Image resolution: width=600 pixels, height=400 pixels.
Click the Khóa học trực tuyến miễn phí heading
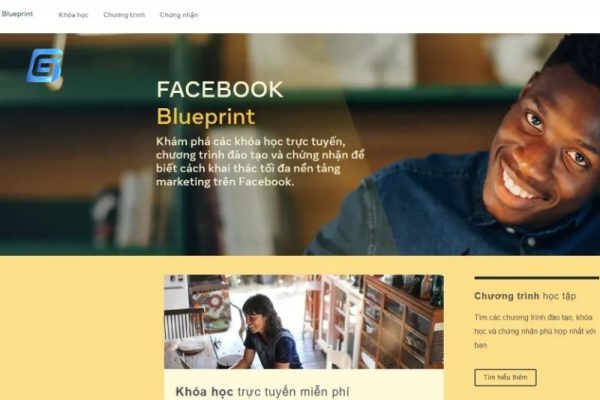coord(262,392)
